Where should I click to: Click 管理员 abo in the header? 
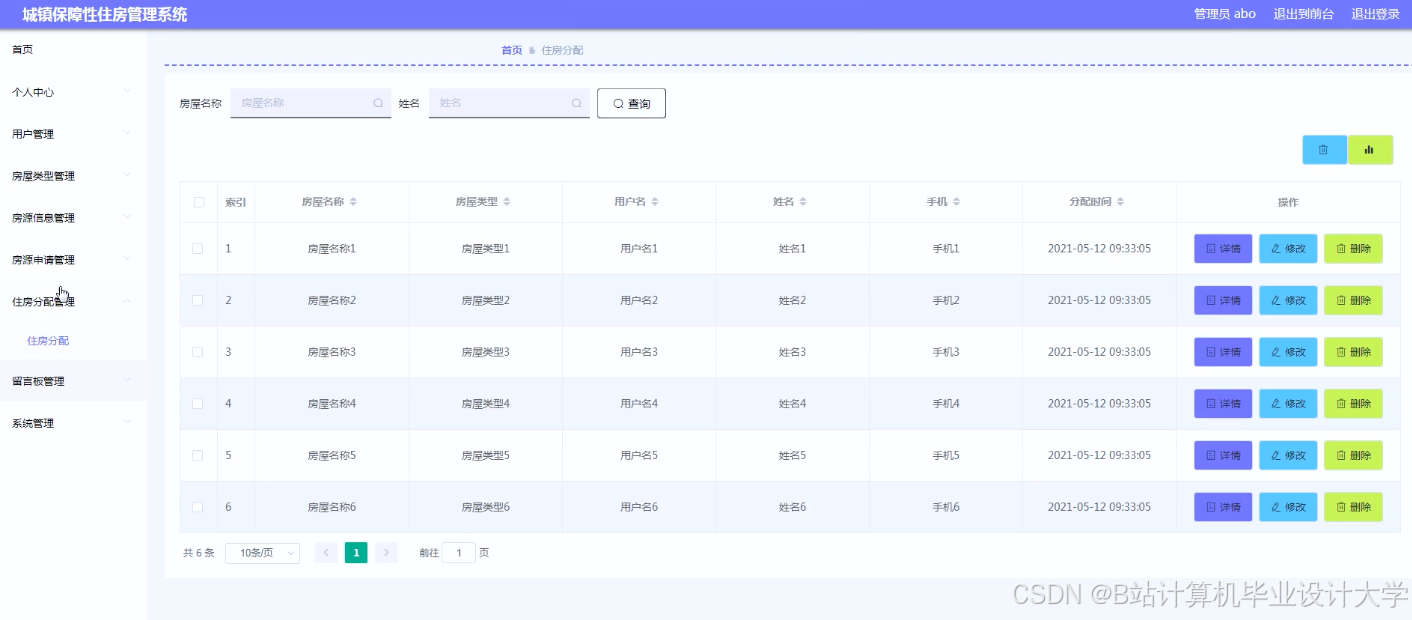pos(1225,14)
